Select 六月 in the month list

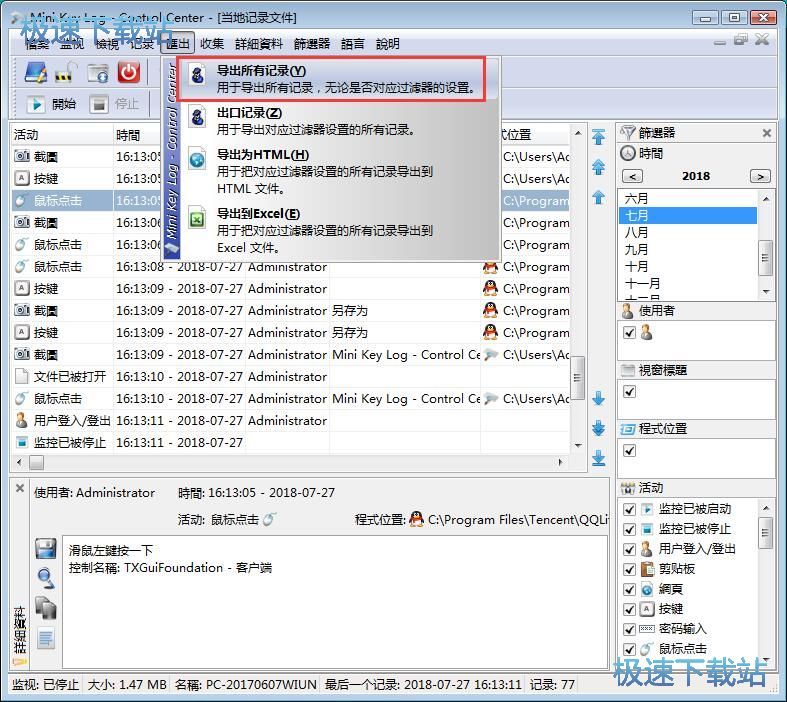click(688, 199)
